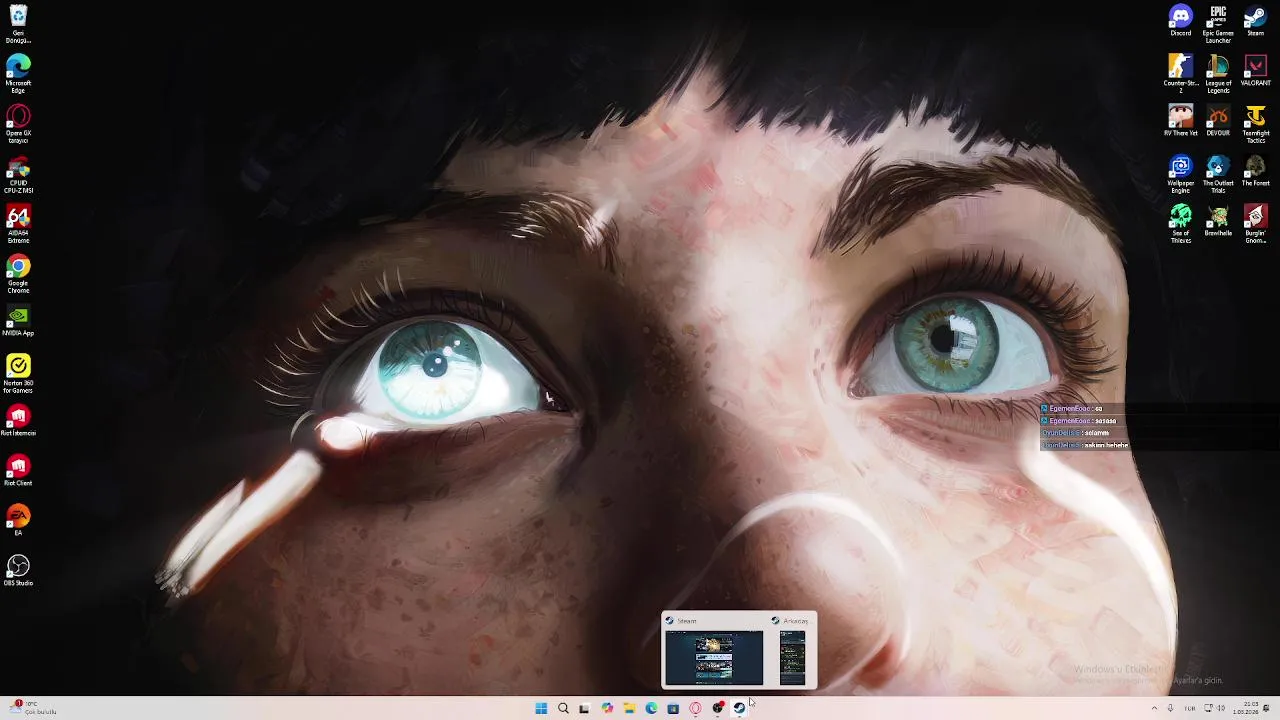Open taskbar Search
The width and height of the screenshot is (1280, 720).
[x=563, y=708]
